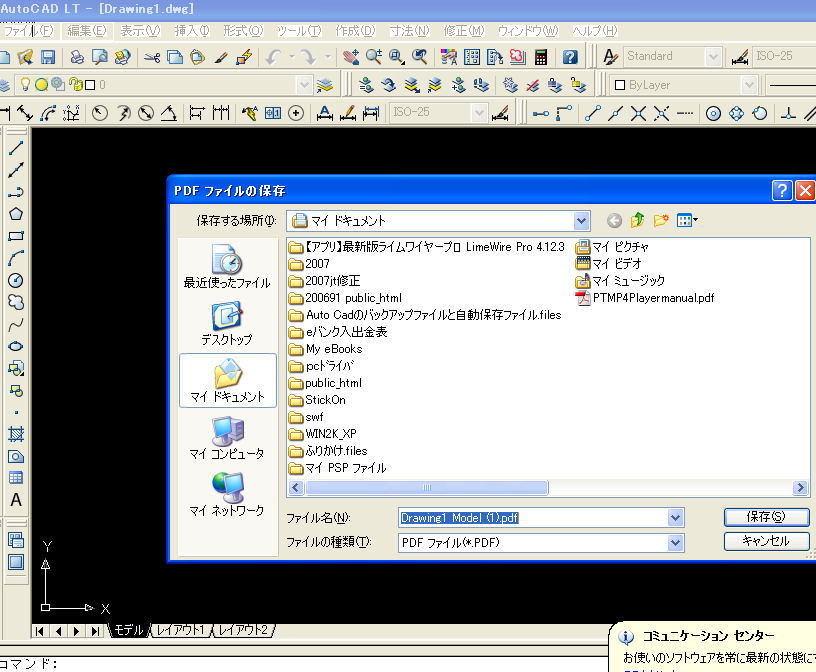Viewport: 816px width, 672px height.
Task: Click the キャンセル button
Action: [x=766, y=541]
